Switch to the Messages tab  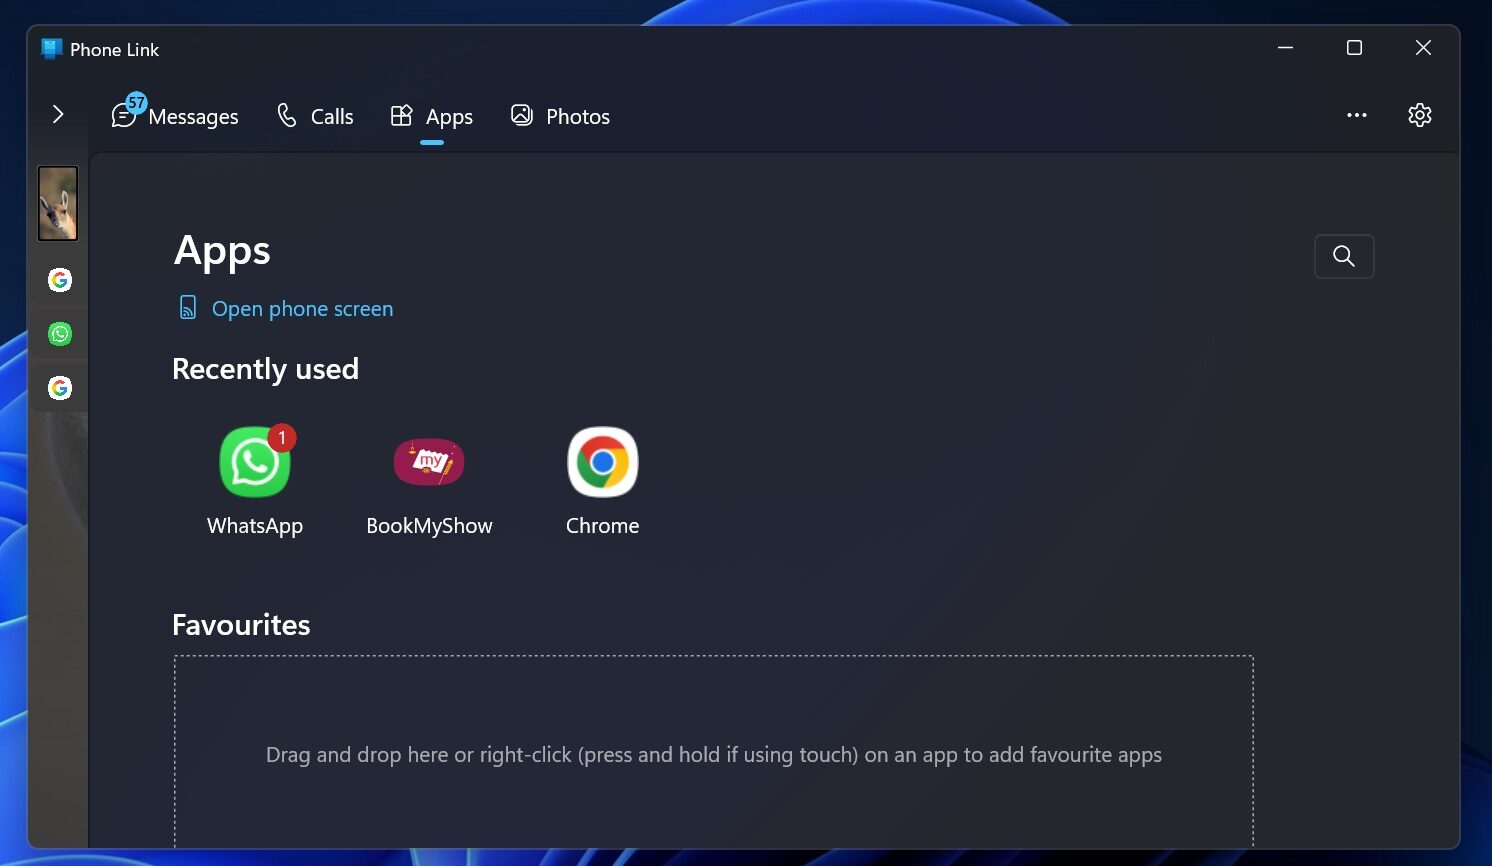[x=175, y=116]
